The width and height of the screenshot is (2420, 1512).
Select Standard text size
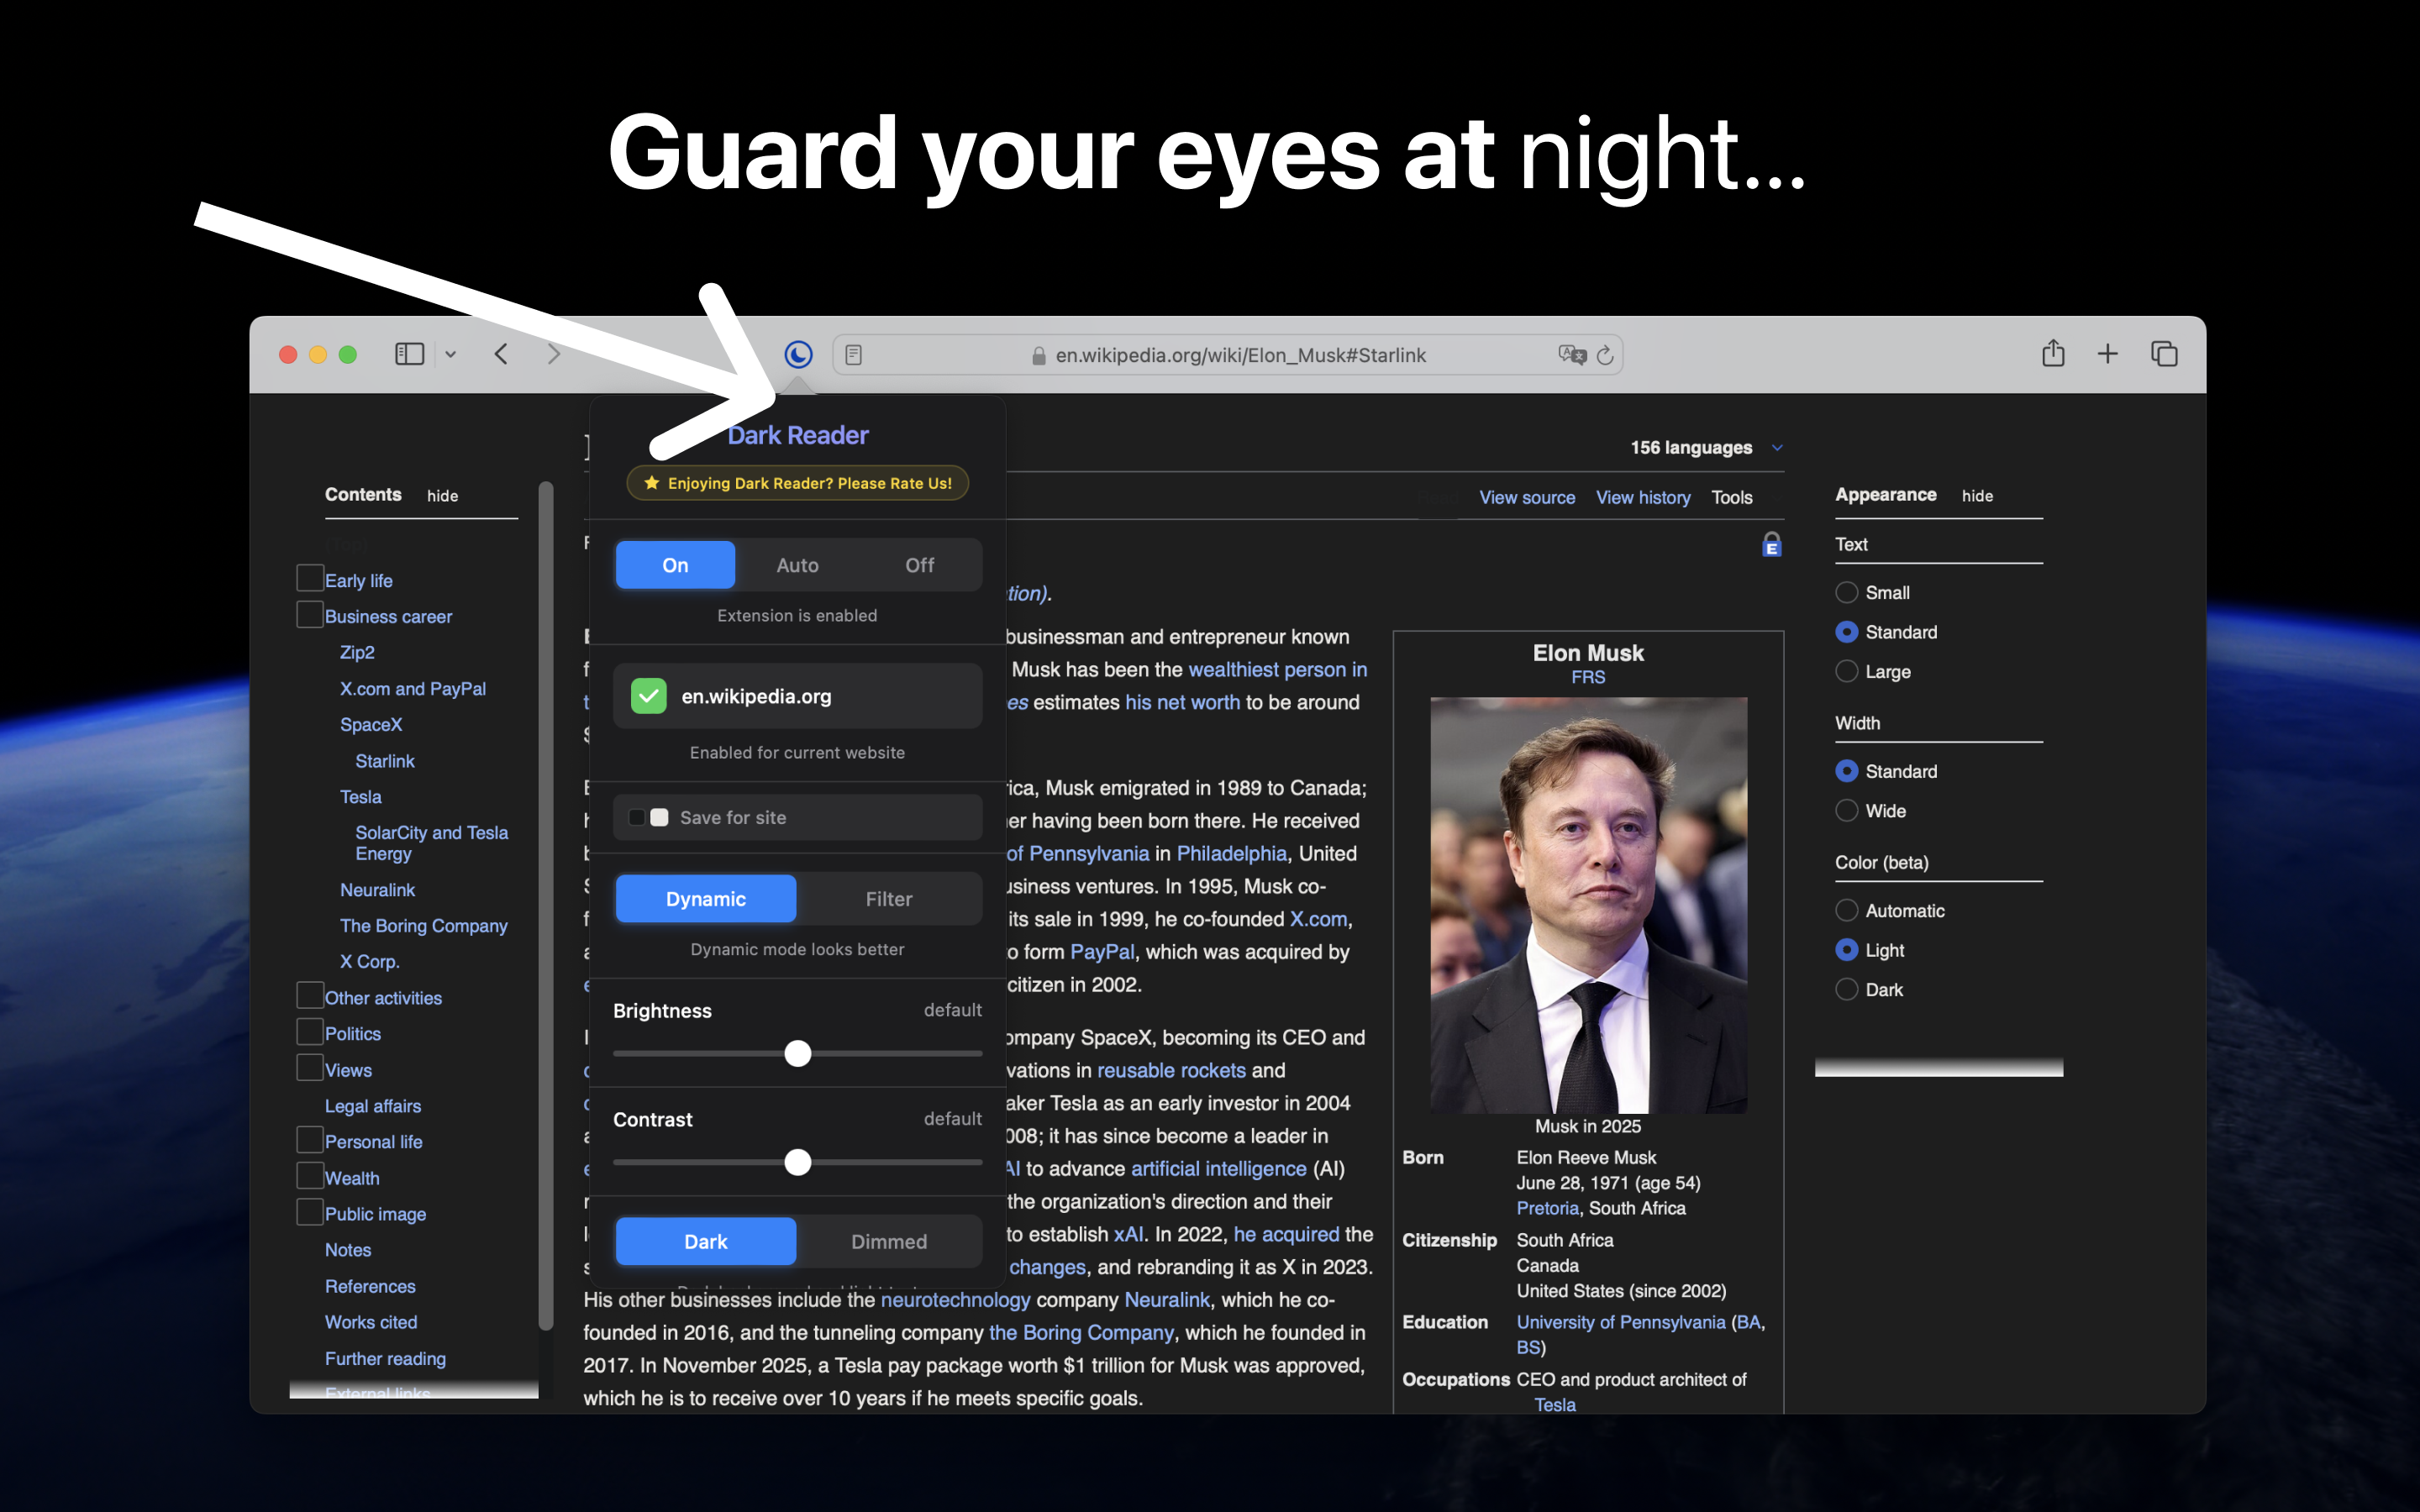[x=1846, y=632]
